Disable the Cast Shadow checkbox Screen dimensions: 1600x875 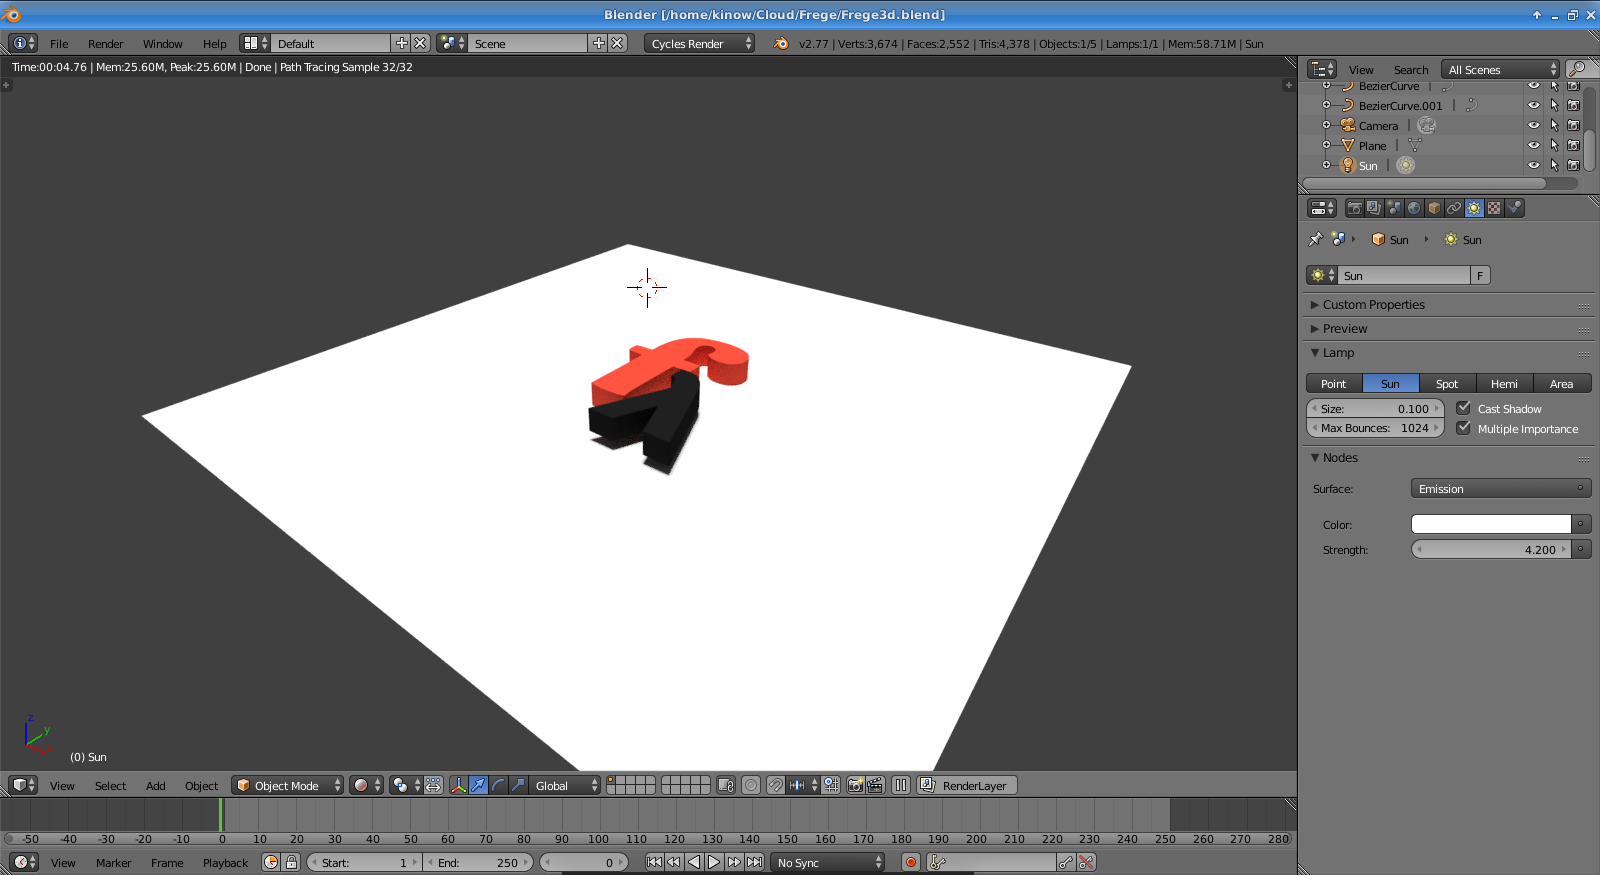(1463, 408)
